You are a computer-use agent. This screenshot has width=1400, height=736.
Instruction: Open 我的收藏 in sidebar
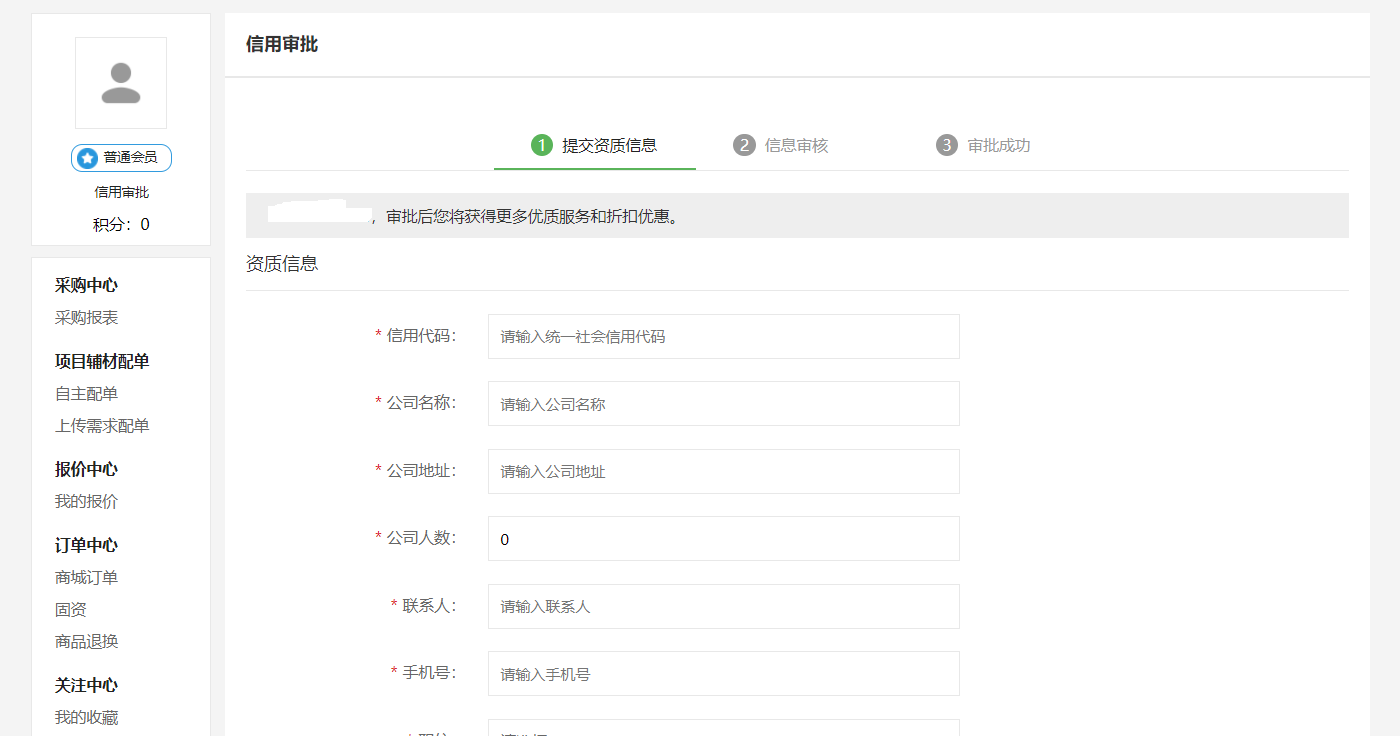click(87, 718)
